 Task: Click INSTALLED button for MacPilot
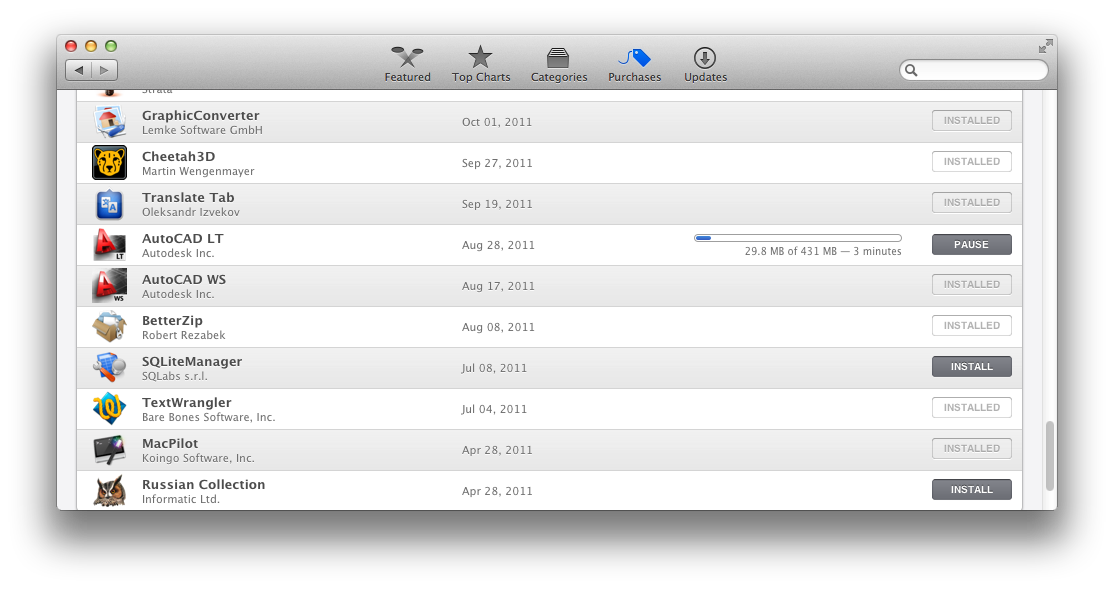coord(971,449)
